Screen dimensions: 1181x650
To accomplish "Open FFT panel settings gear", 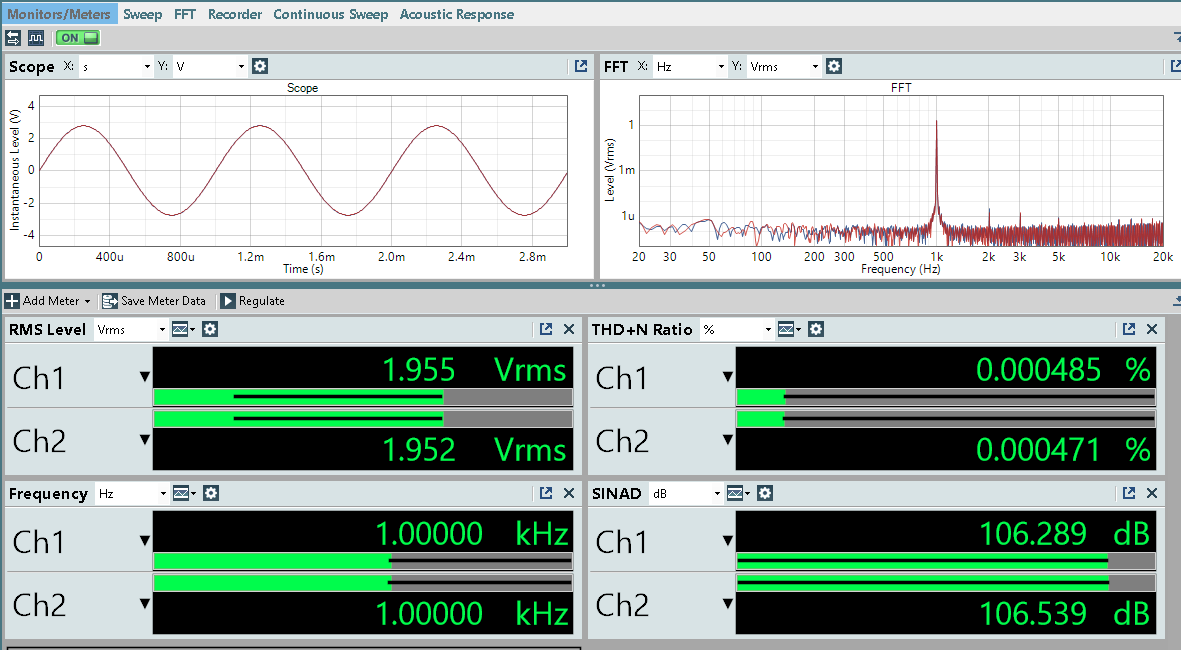I will click(834, 67).
